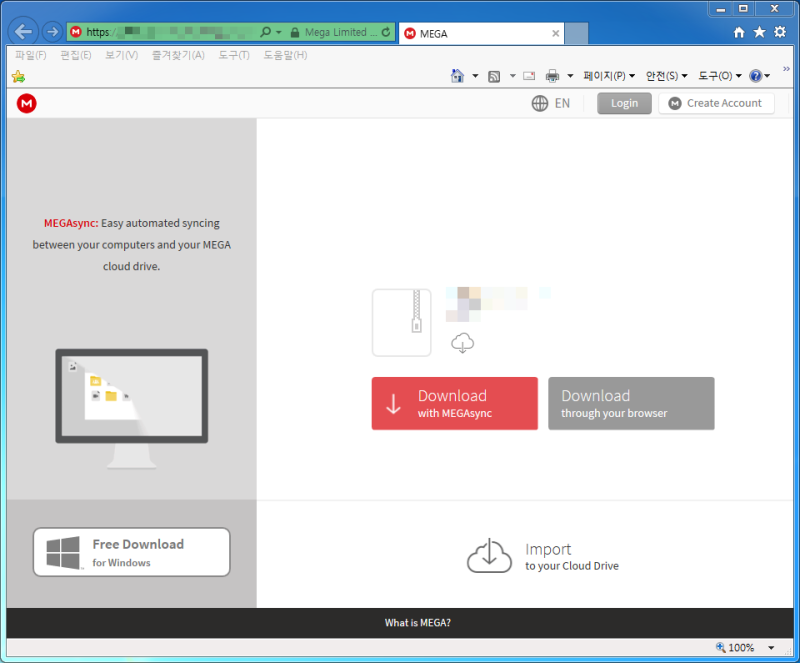The height and width of the screenshot is (663, 800).
Task: Refresh the page with reload icon
Action: pyautogui.click(x=386, y=32)
